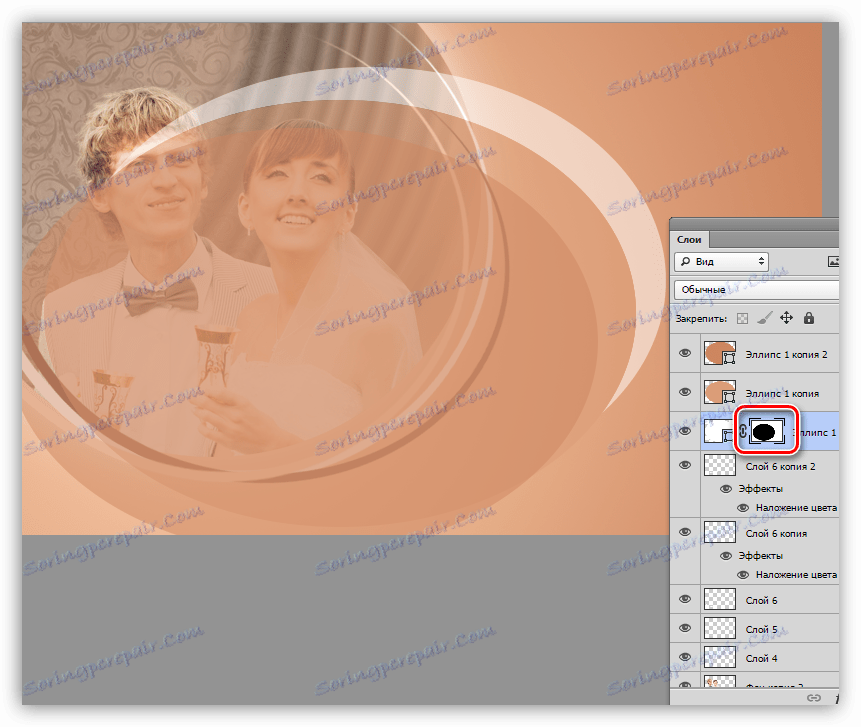Image resolution: width=861 pixels, height=727 pixels.
Task: Lock position move-arrows icon
Action: (x=786, y=318)
